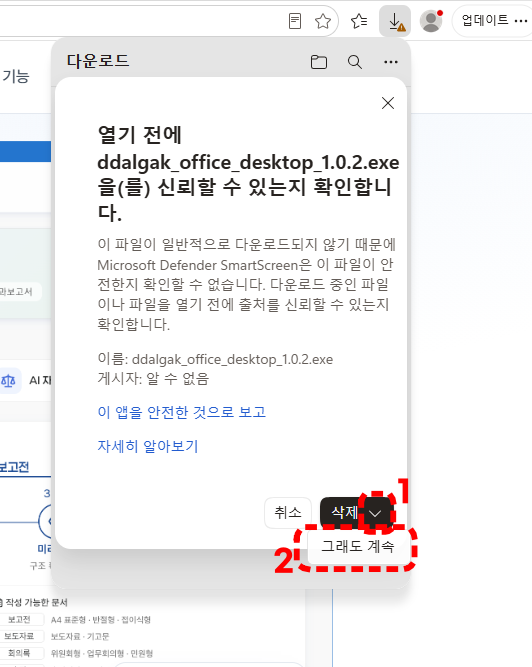
Task: Click A4 표준형 · 반절형 · 접이식형 text
Action: pyautogui.click(x=101, y=620)
